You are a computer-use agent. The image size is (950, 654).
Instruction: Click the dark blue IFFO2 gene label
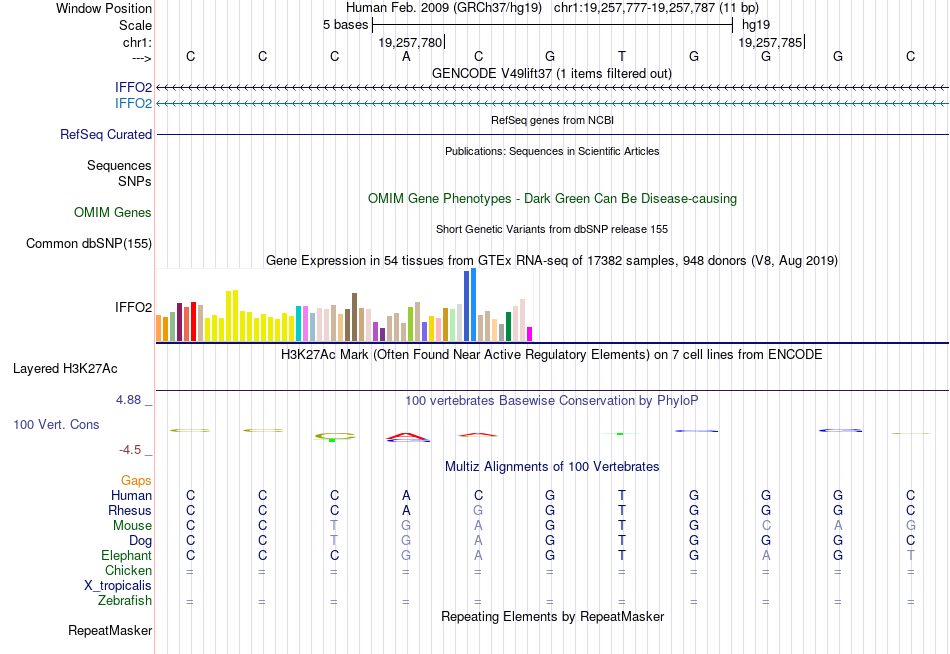click(133, 87)
